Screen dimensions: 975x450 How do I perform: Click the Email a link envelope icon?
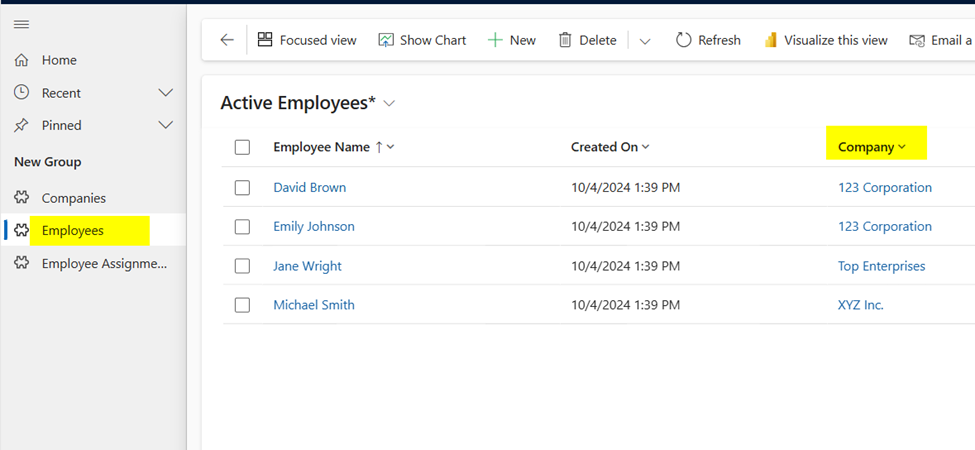pos(917,40)
